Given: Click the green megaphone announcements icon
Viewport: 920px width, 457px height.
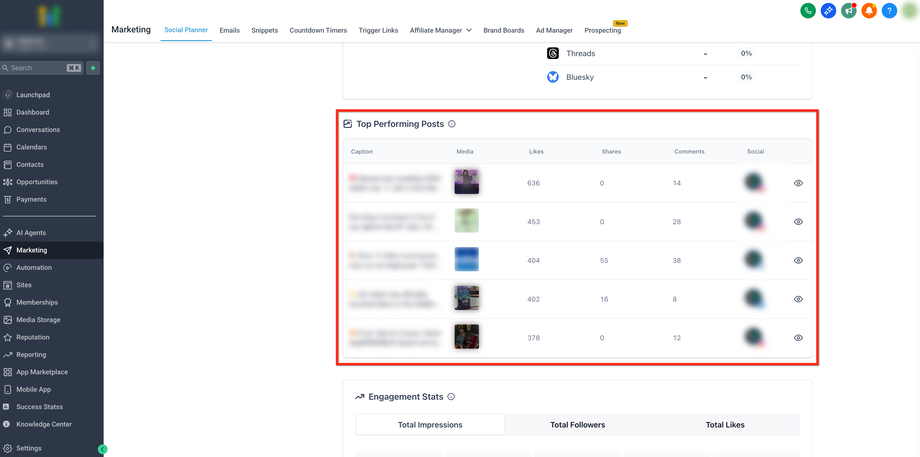Looking at the screenshot, I should tap(848, 11).
